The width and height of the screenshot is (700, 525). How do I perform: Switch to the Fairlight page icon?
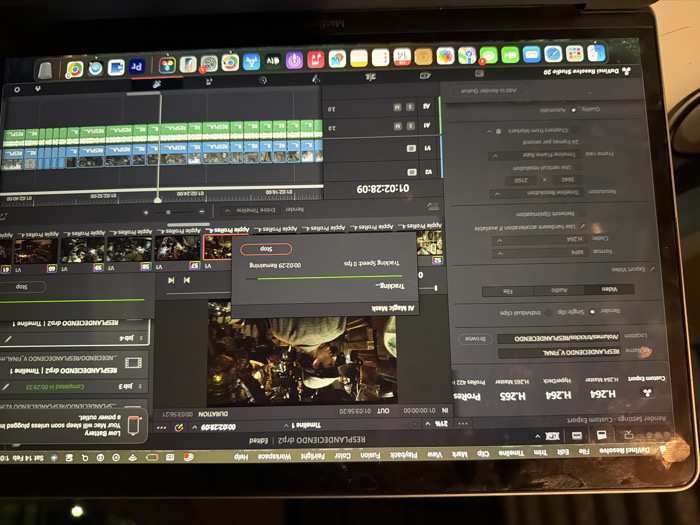(x=208, y=82)
